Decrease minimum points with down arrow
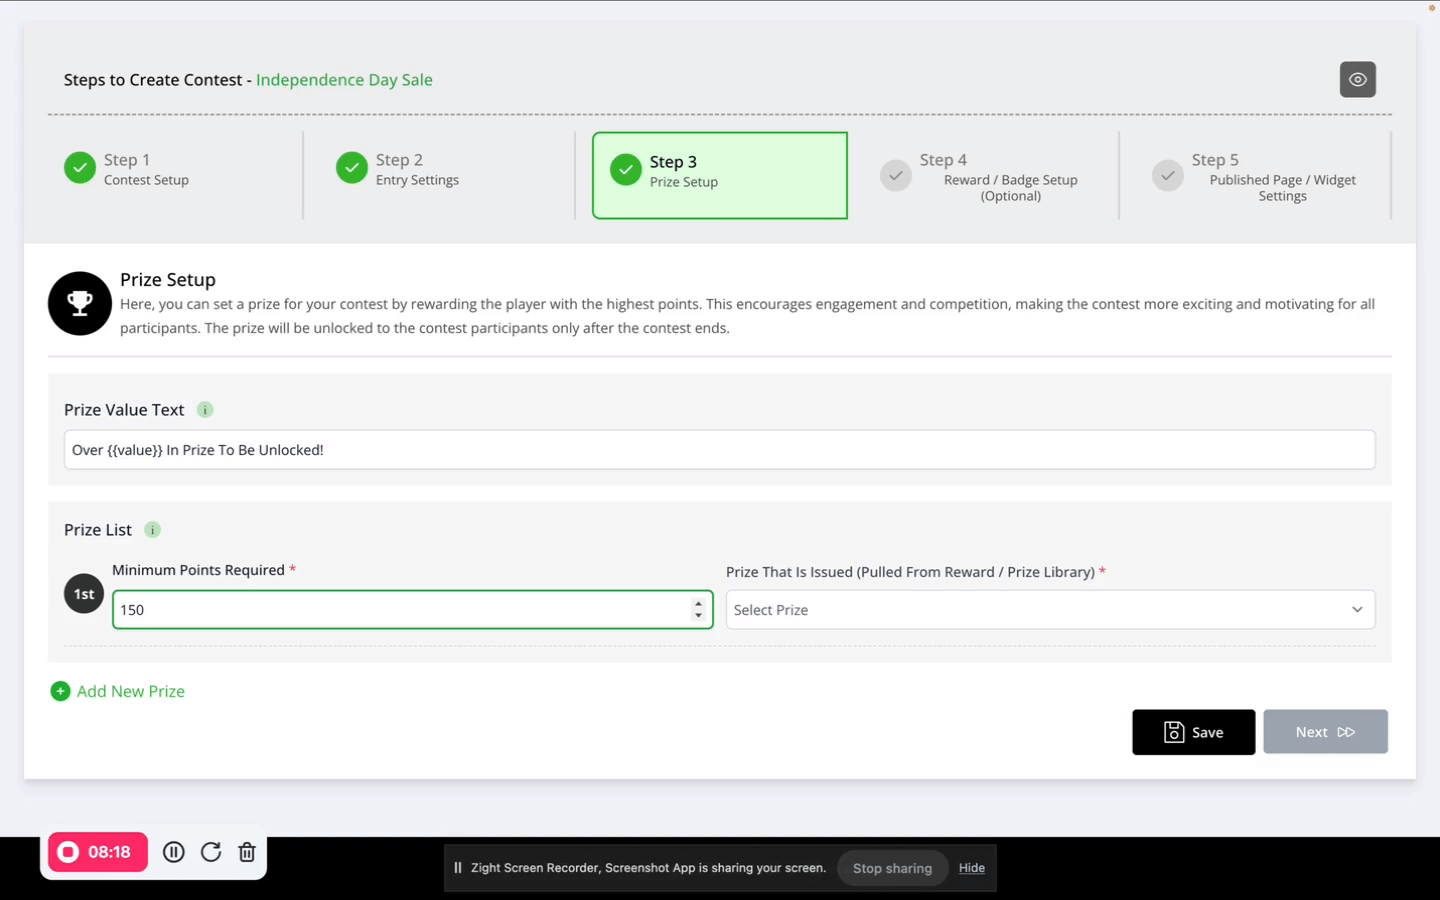Image resolution: width=1440 pixels, height=900 pixels. click(x=698, y=616)
